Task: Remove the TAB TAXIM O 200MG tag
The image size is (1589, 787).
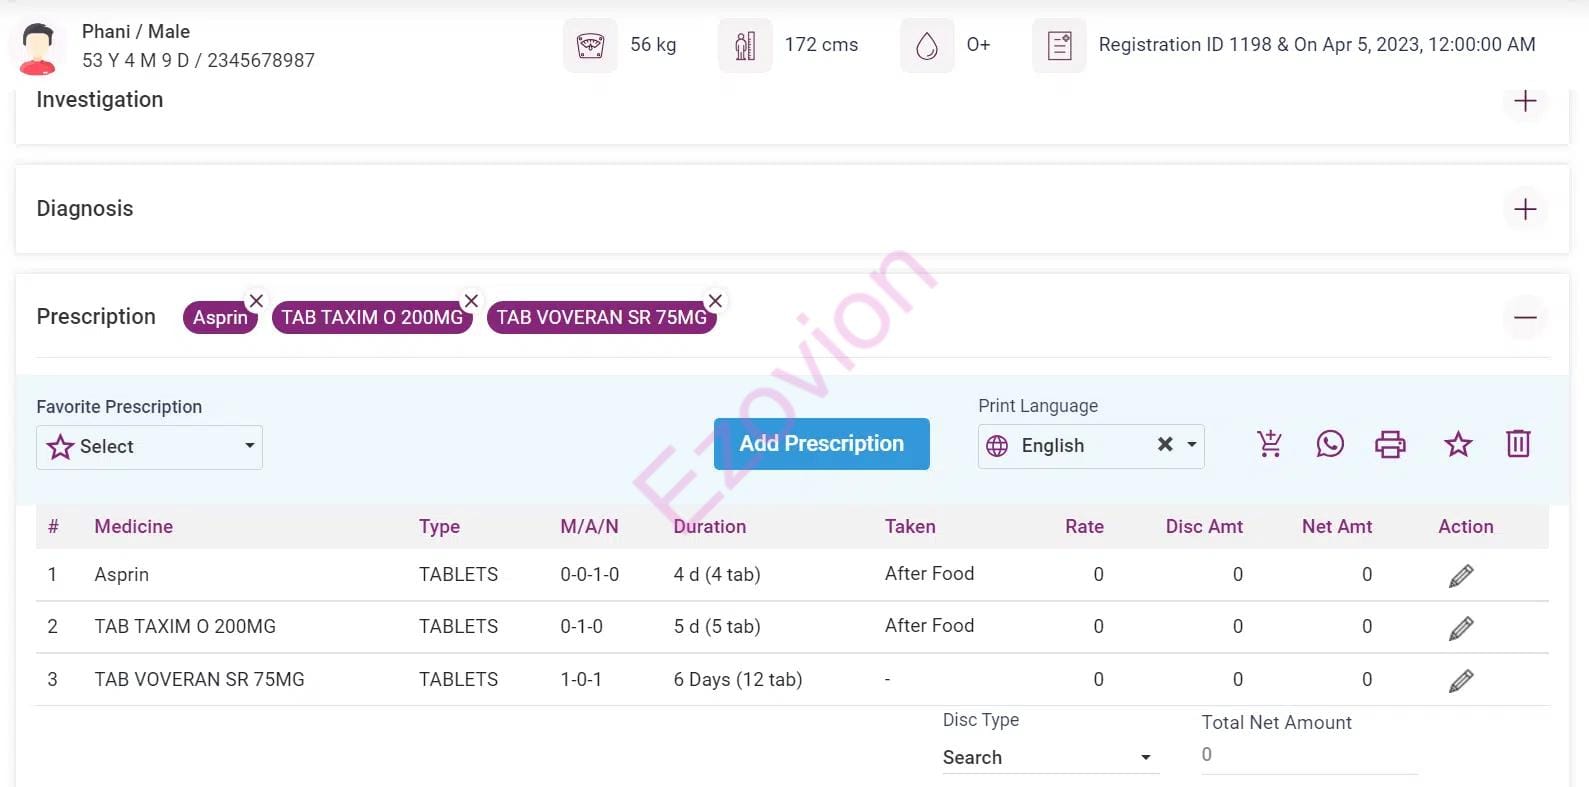Action: pyautogui.click(x=472, y=301)
